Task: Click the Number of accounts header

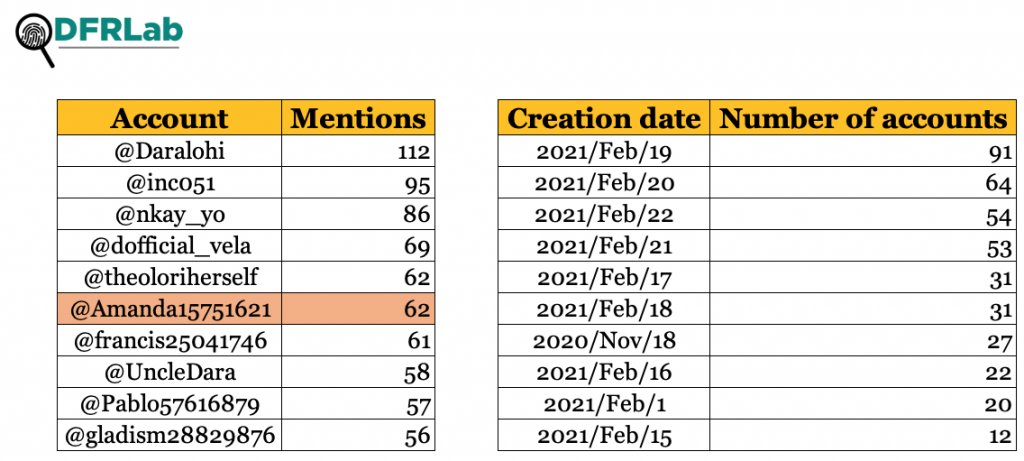Action: [863, 118]
